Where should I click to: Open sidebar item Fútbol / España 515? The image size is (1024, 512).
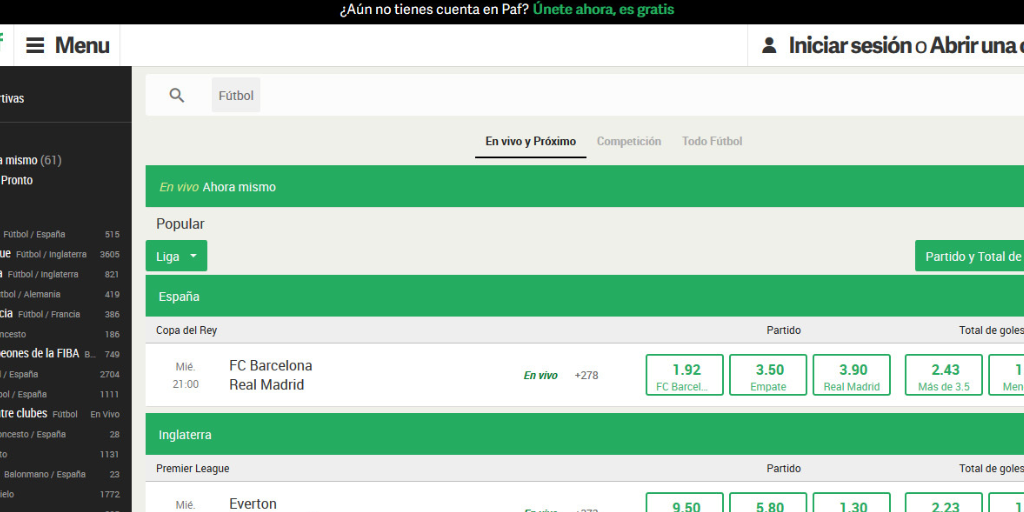click(x=60, y=234)
